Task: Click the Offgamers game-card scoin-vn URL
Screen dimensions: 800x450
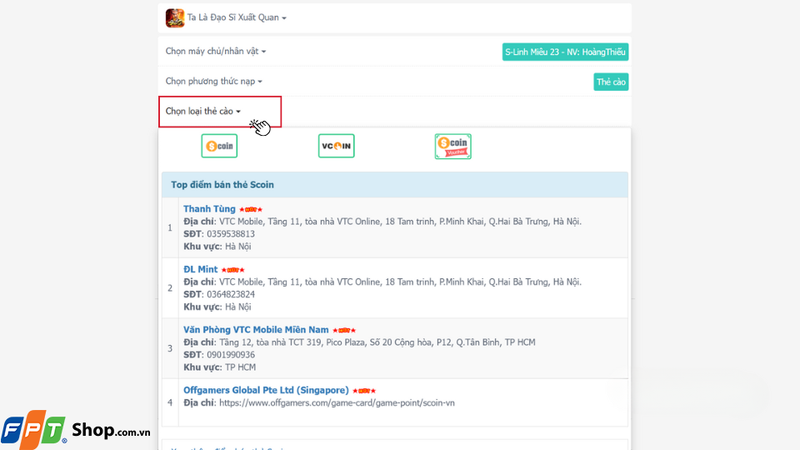Action: point(337,403)
